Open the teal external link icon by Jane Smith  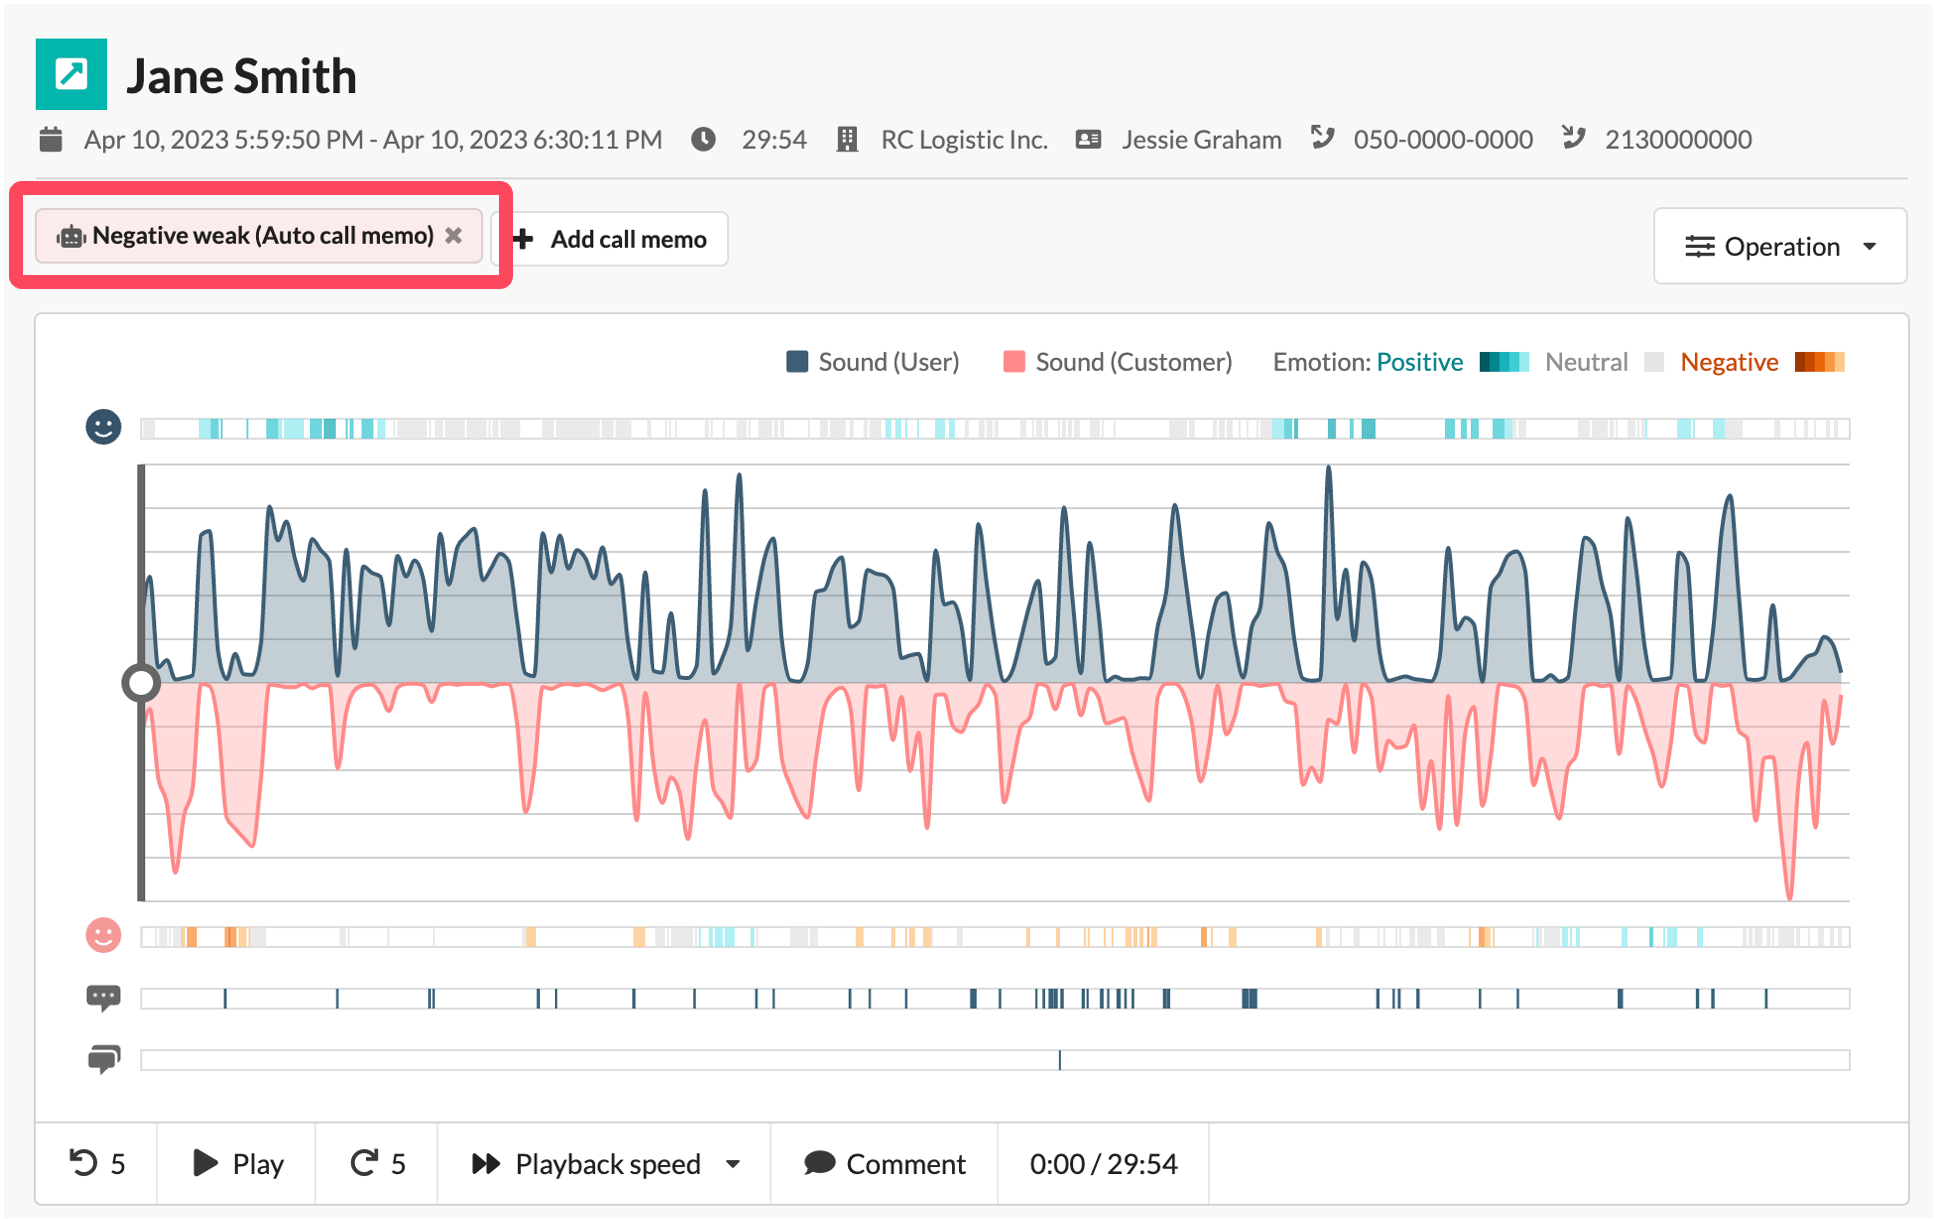click(71, 74)
